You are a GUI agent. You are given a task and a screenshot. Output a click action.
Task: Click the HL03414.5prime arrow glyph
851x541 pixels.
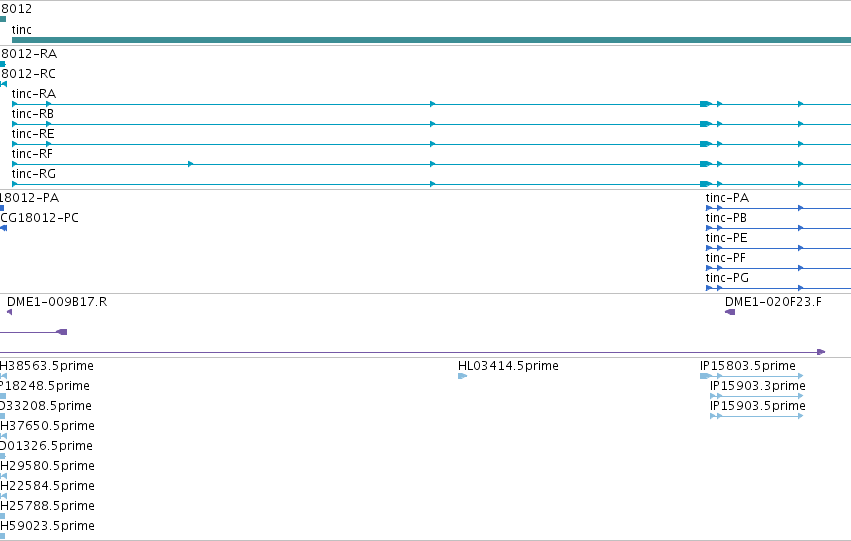click(x=462, y=376)
